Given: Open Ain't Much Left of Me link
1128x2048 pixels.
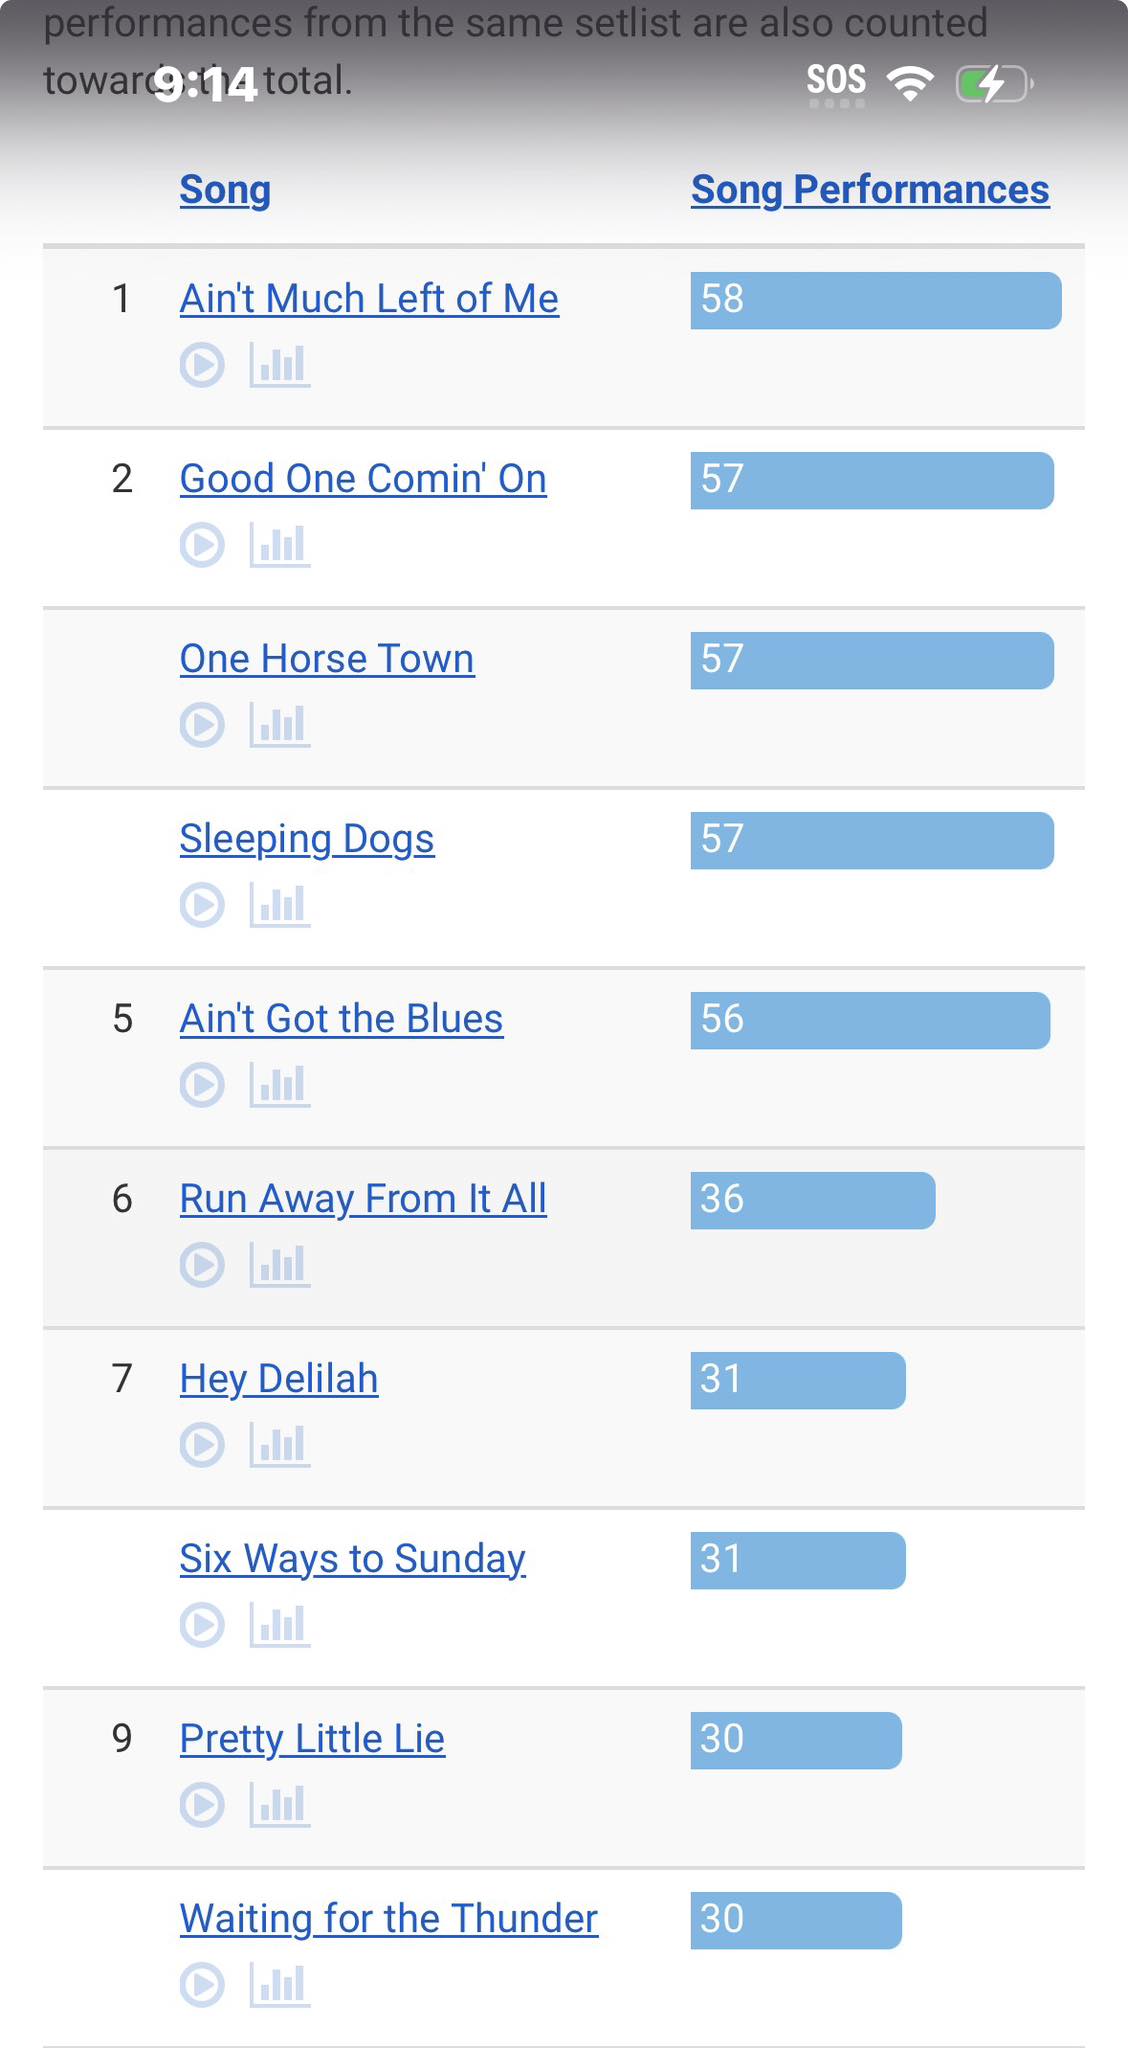Looking at the screenshot, I should coord(369,299).
